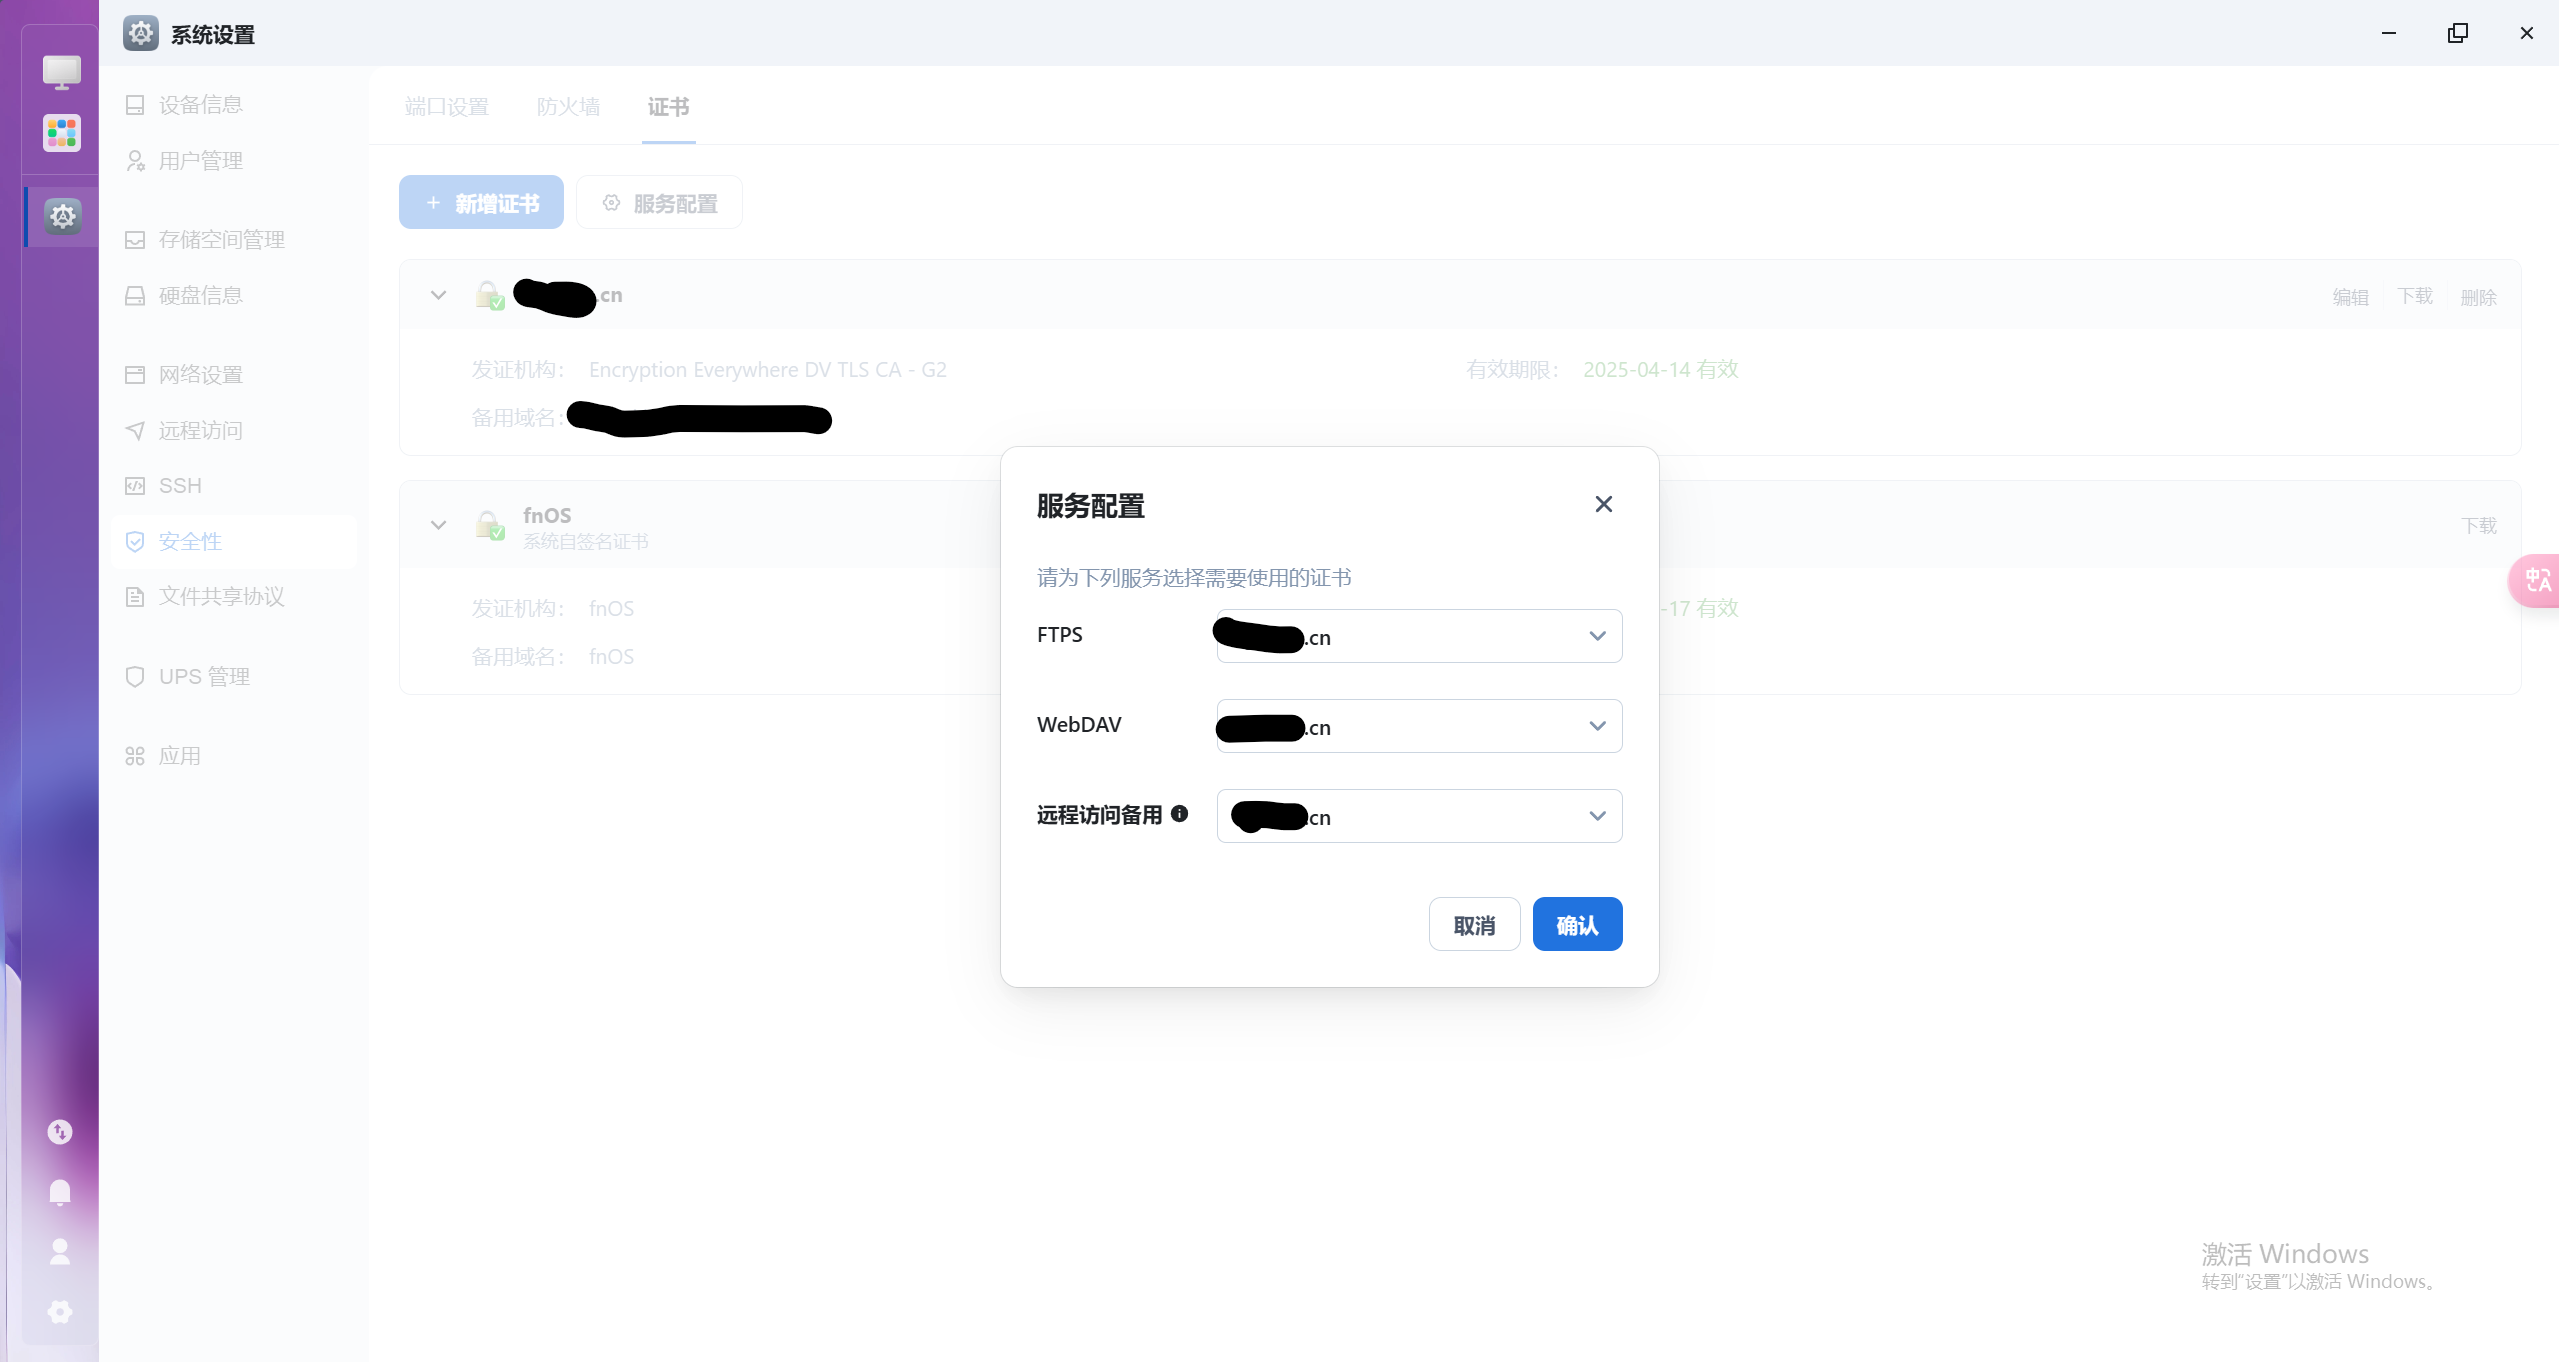The image size is (2559, 1362).
Task: Open the app grid icon in the dock
Action: click(62, 132)
